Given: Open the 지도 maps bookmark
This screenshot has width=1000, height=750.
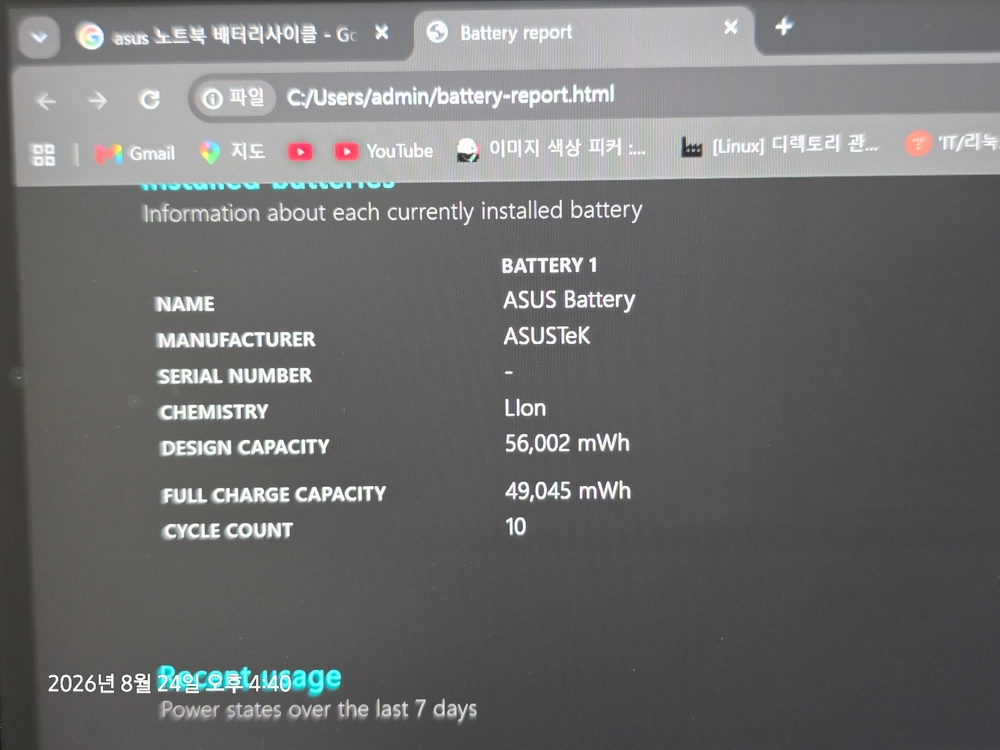Looking at the screenshot, I should pyautogui.click(x=232, y=152).
